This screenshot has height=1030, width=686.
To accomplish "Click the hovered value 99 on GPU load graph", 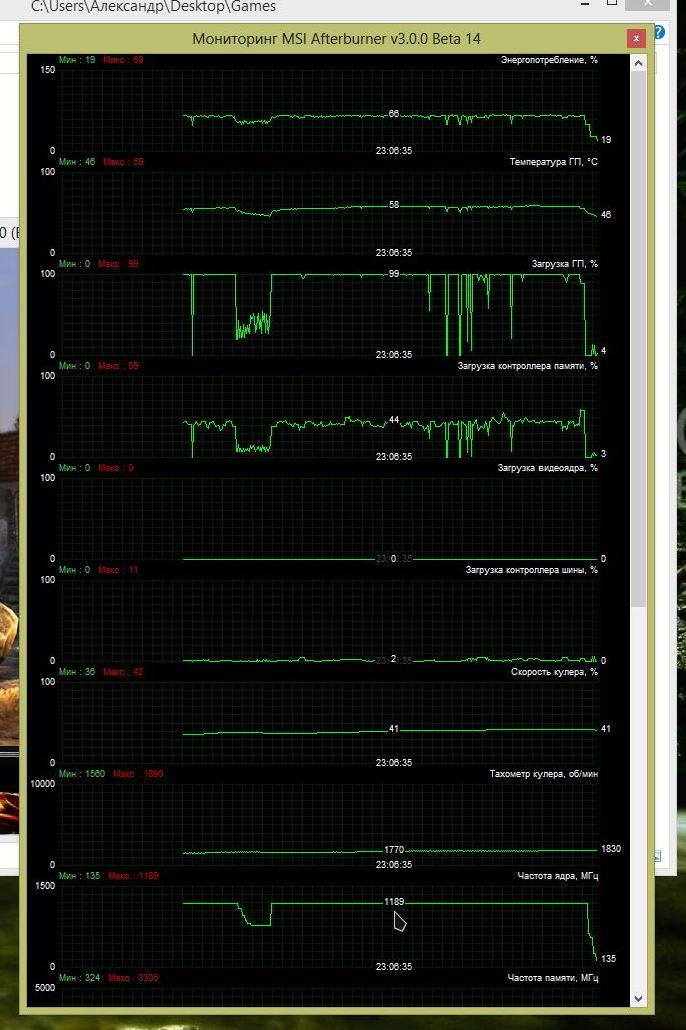I will click(394, 274).
